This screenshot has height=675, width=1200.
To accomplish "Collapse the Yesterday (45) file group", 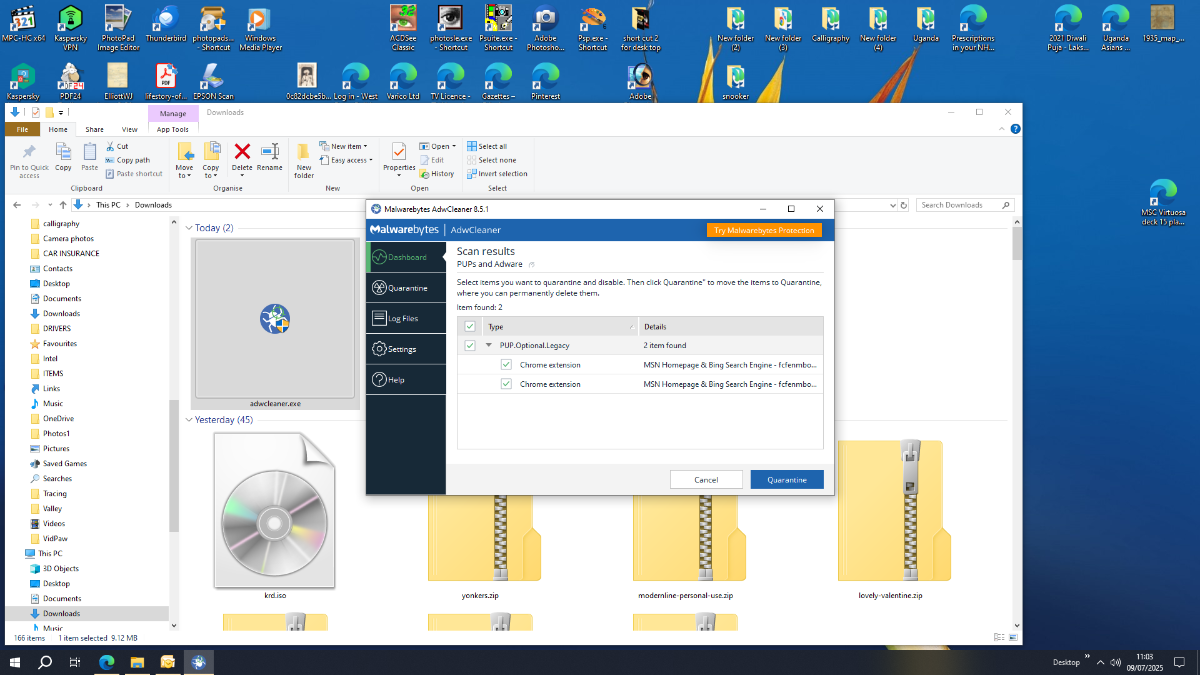I will 190,420.
